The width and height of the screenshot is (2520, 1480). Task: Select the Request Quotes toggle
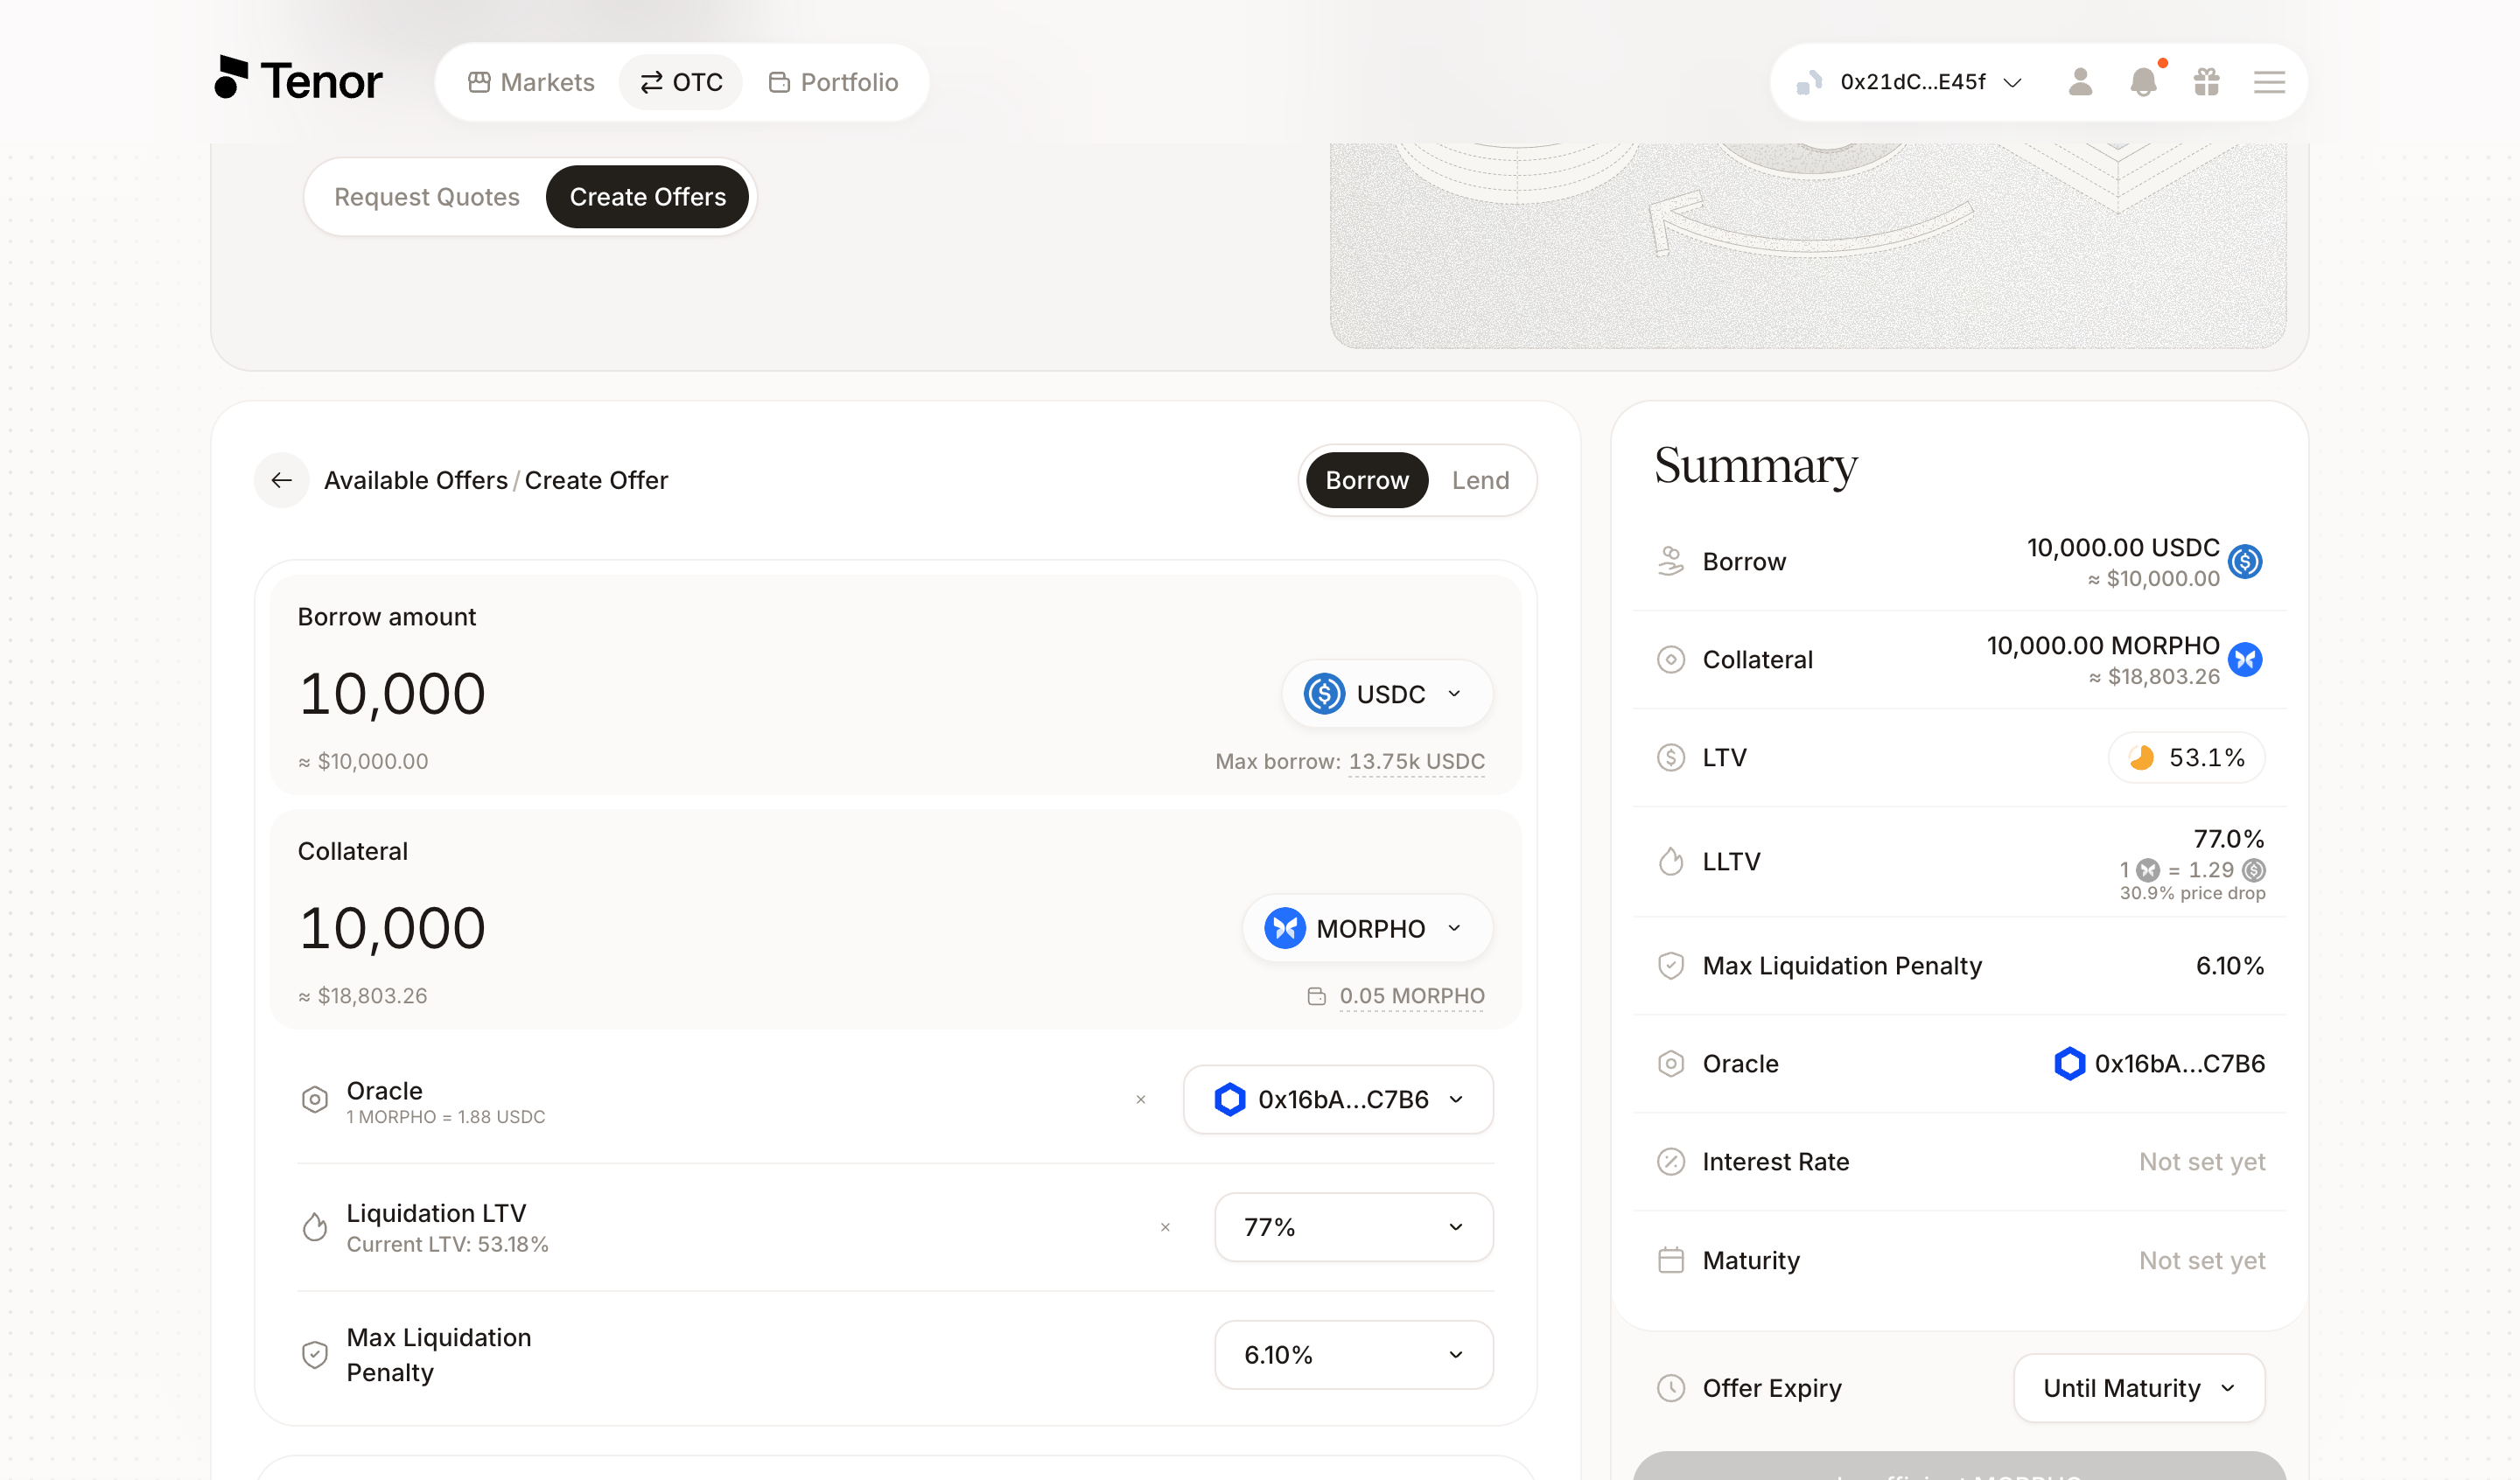(427, 197)
